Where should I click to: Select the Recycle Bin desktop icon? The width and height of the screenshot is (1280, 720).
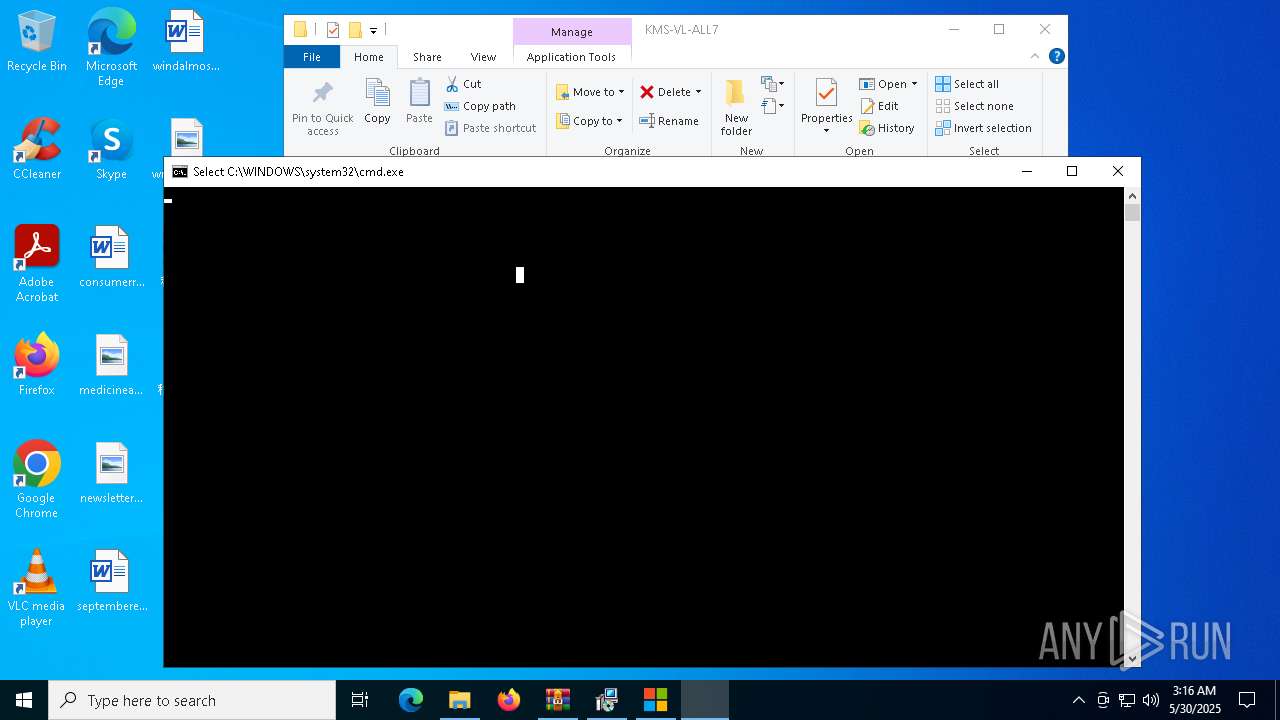37,42
